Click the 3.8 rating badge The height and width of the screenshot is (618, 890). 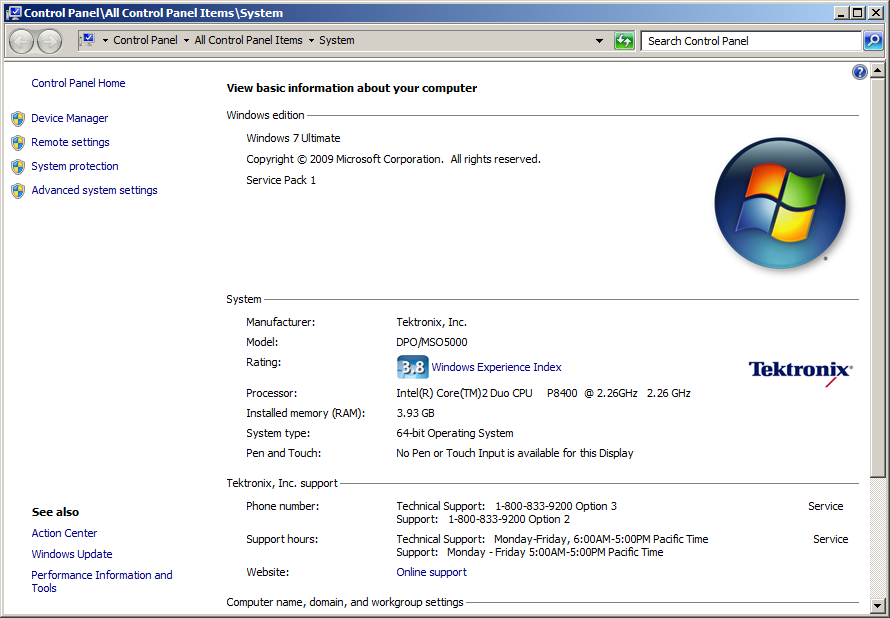[x=412, y=367]
